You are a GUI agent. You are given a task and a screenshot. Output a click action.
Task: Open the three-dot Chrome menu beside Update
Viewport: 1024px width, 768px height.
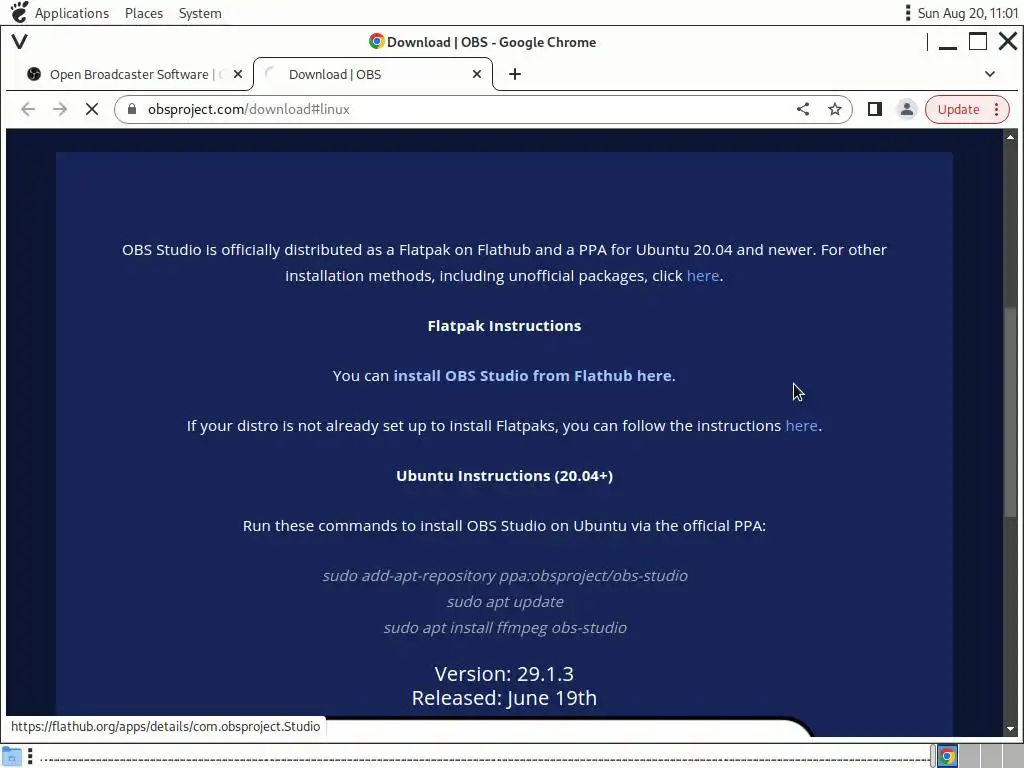coord(997,109)
